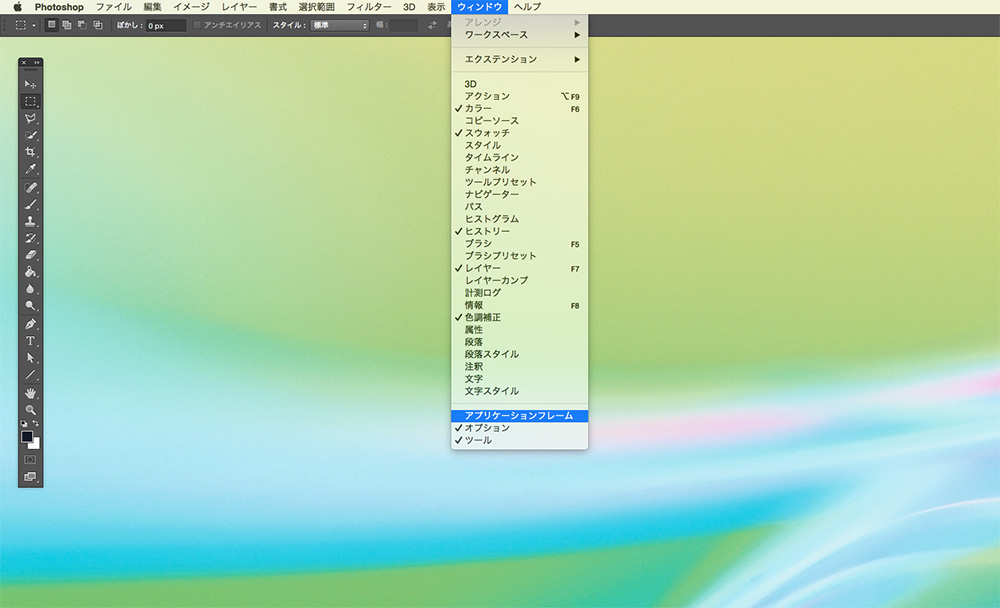The width and height of the screenshot is (1000, 608).
Task: Close the toolbox panel with X
Action: pos(24,63)
